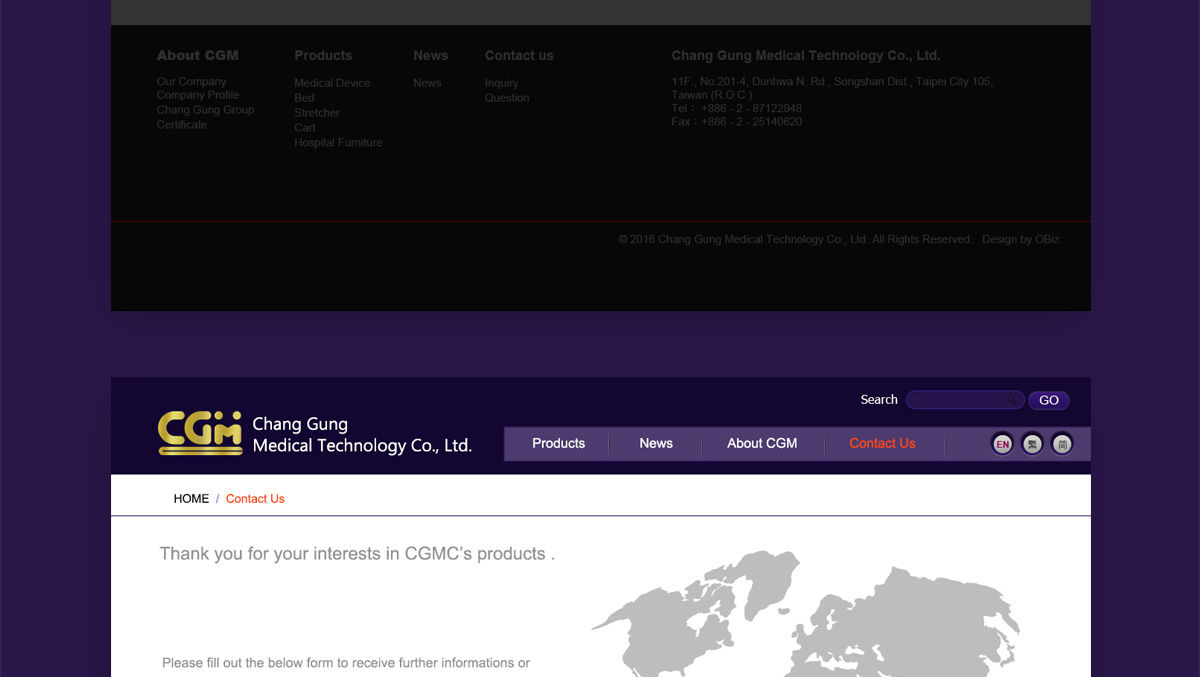Click the Dunhwa N. Rd. address line

pos(832,82)
